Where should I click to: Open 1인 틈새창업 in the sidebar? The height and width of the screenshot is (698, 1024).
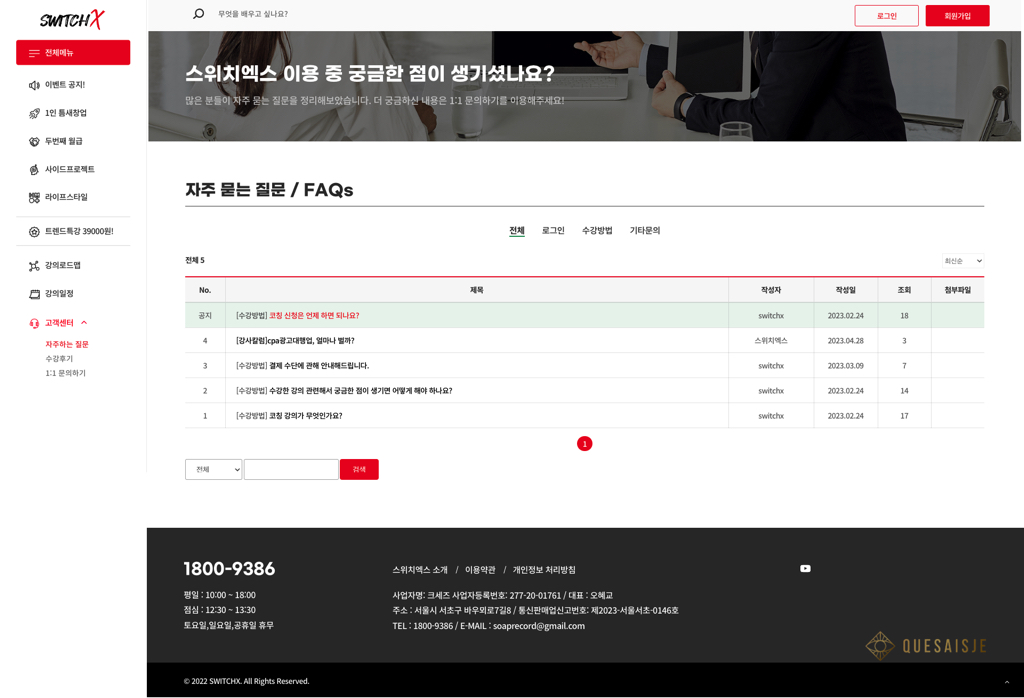tap(65, 113)
